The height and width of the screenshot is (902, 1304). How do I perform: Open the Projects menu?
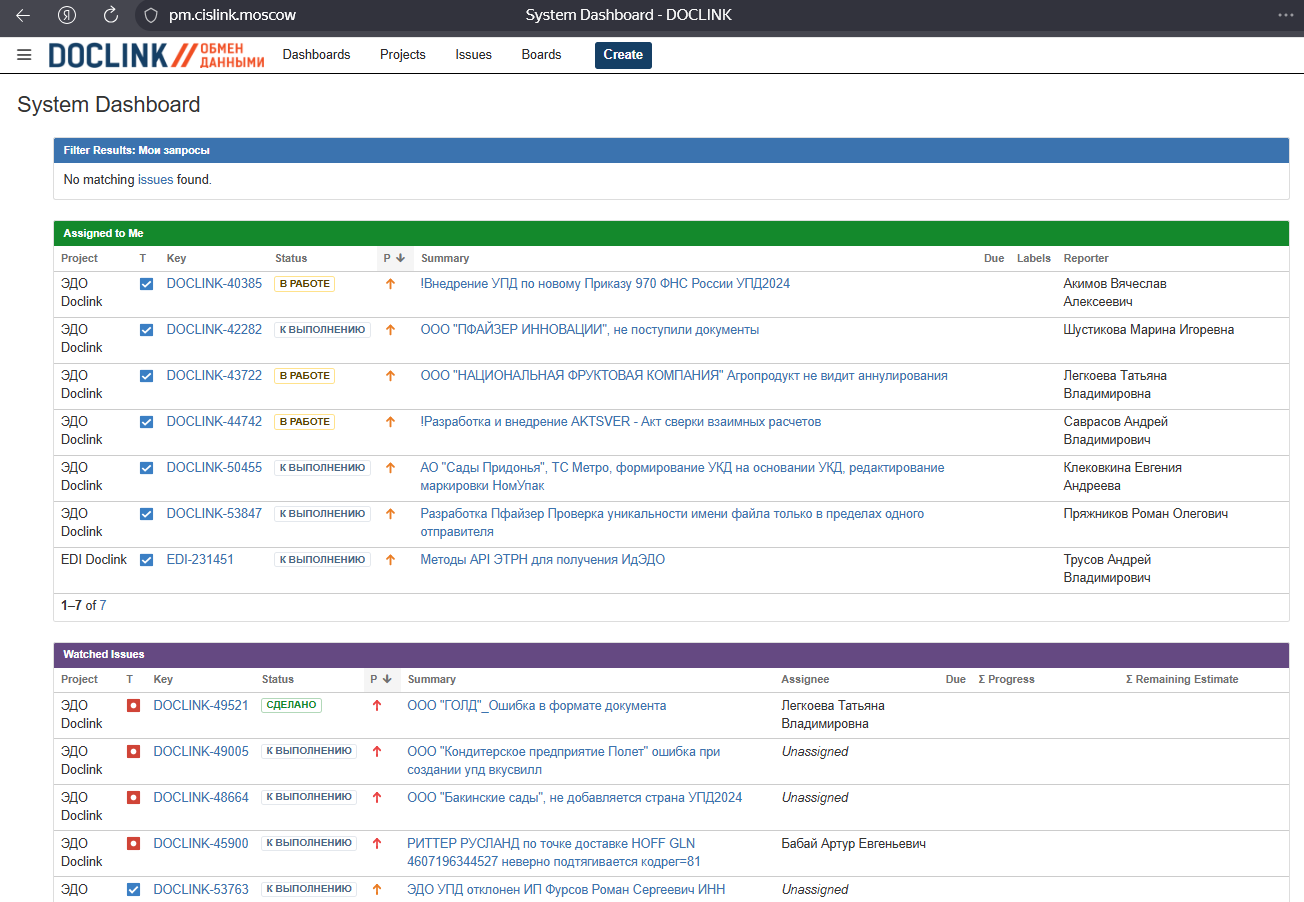(403, 55)
